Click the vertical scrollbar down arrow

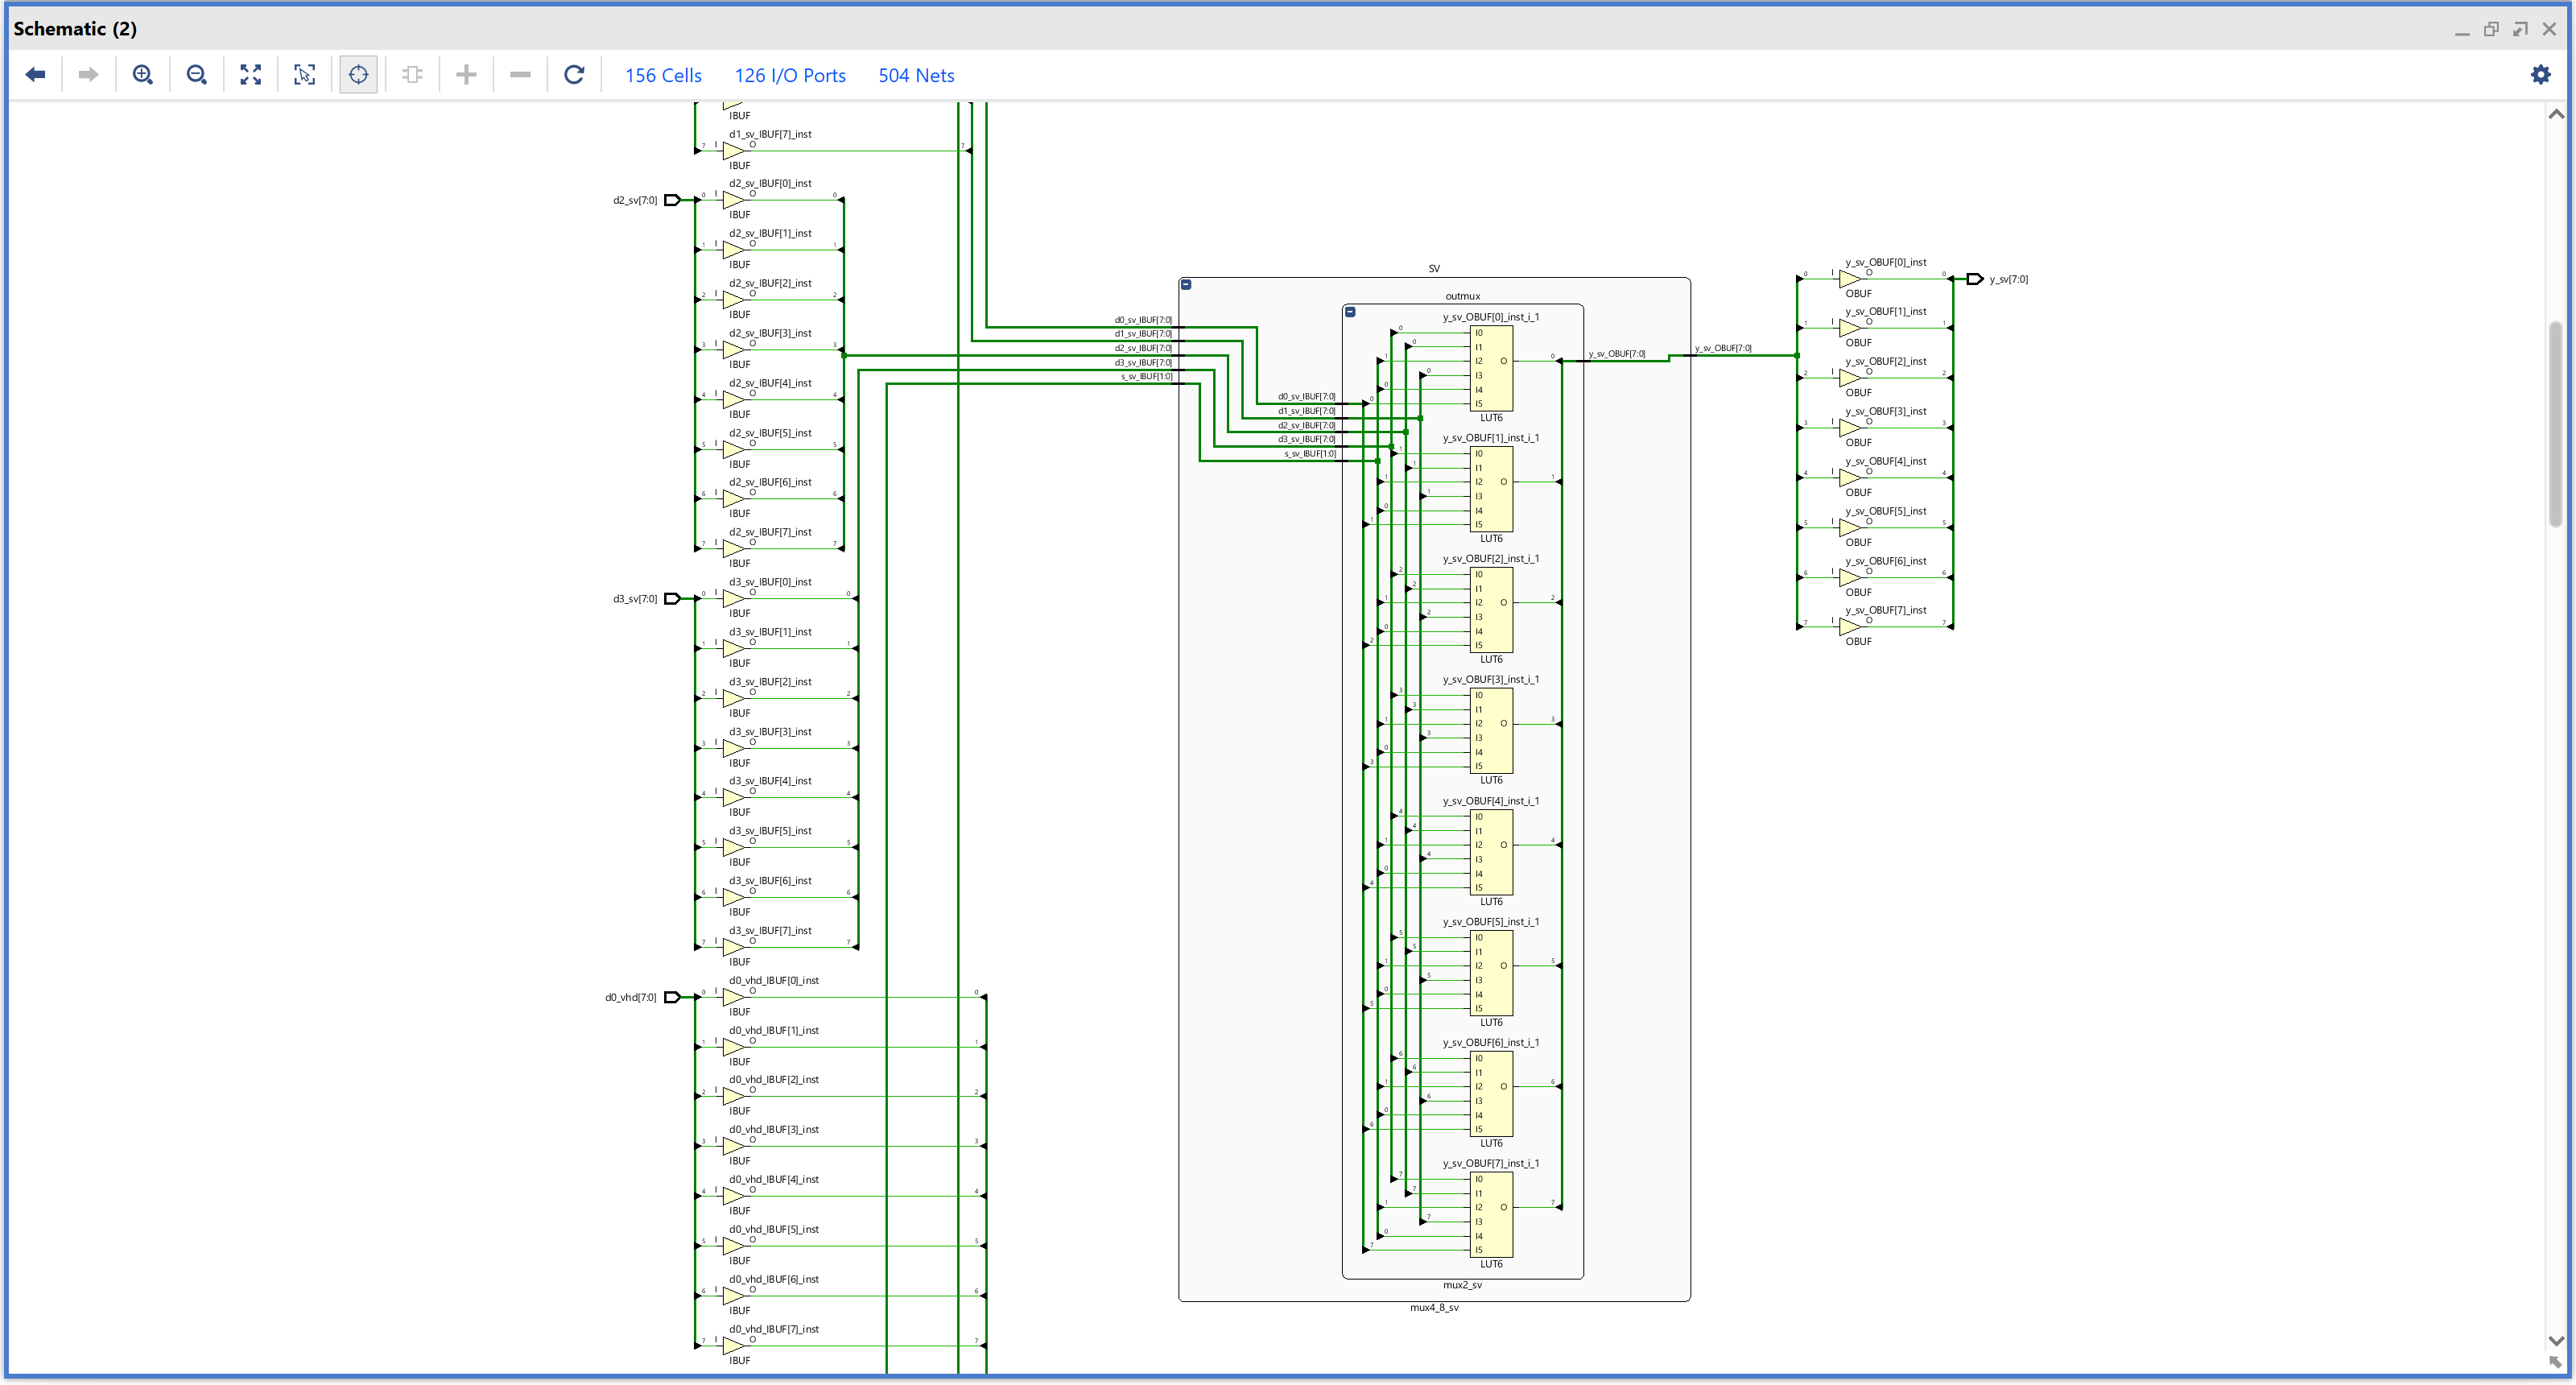(2556, 1341)
